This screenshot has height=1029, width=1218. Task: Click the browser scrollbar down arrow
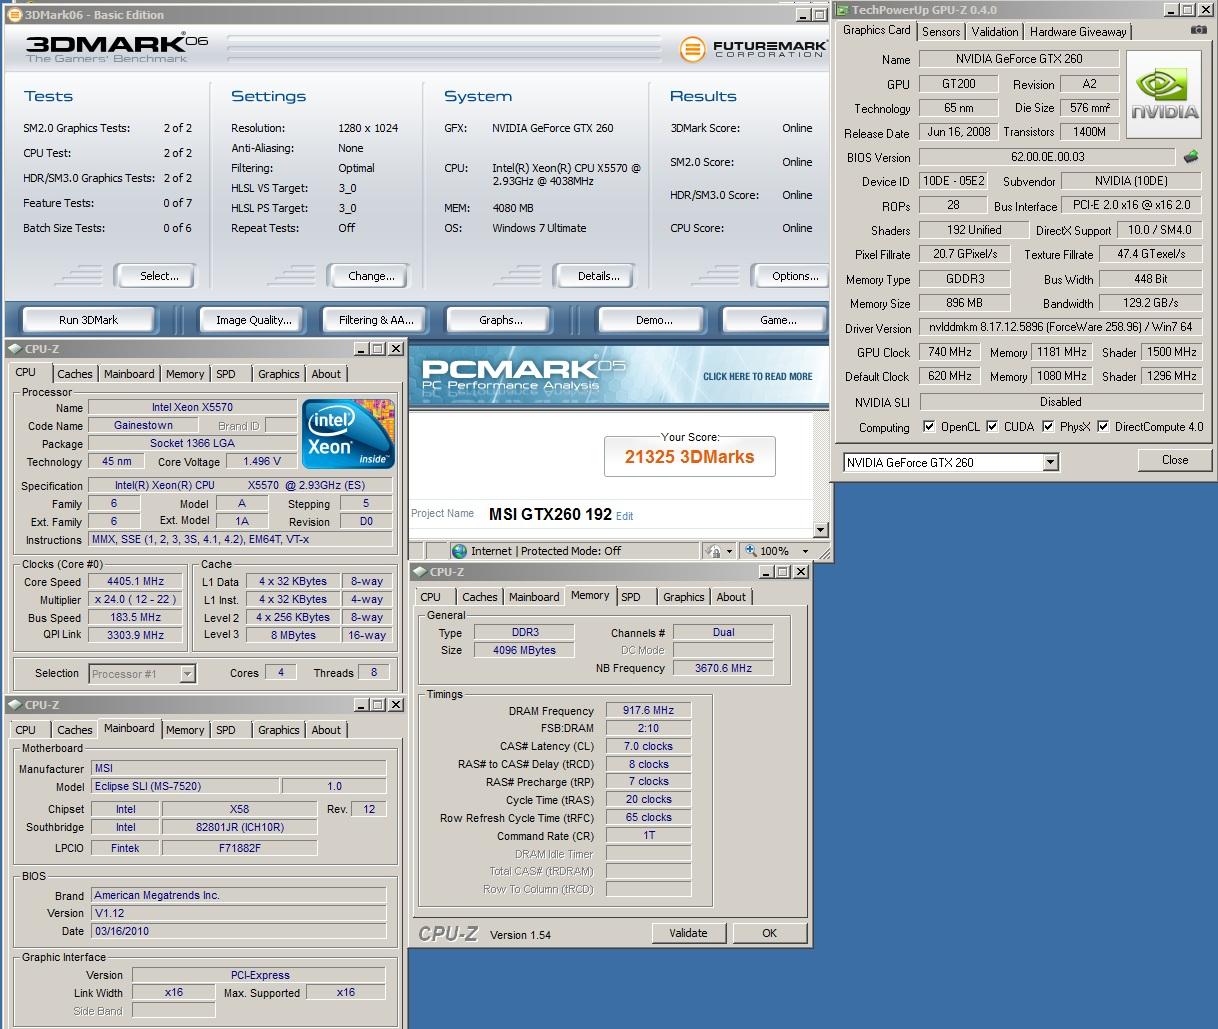point(821,530)
